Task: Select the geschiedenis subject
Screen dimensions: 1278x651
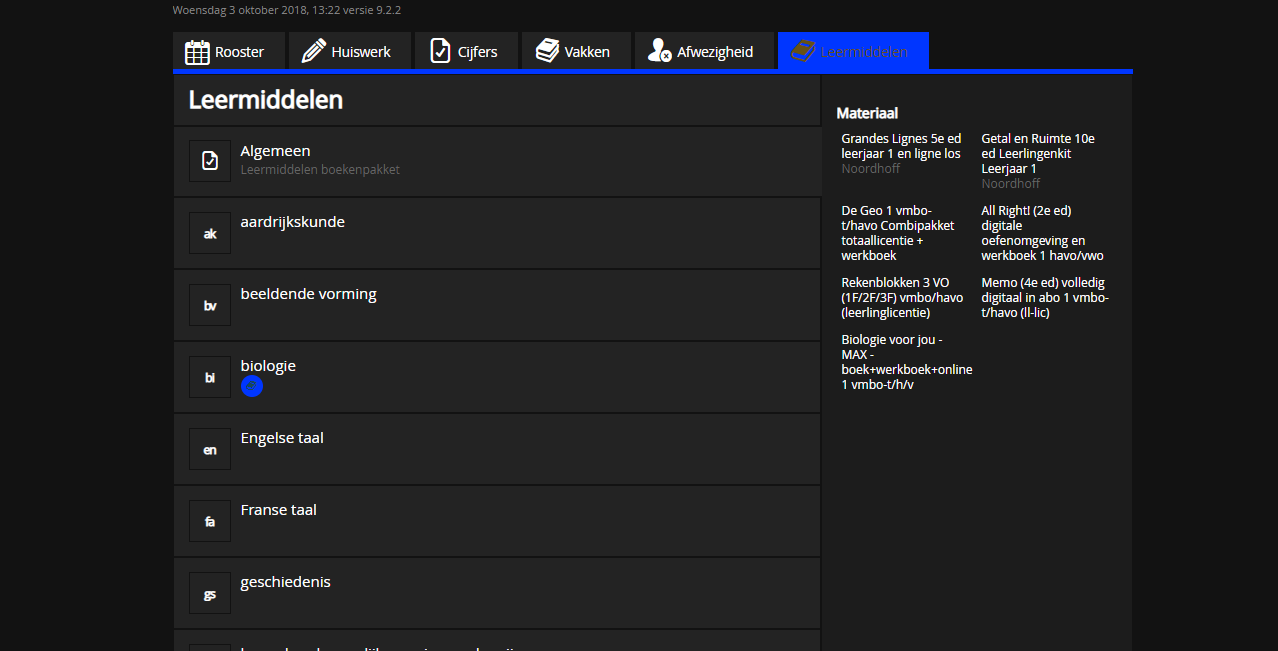Action: click(x=497, y=593)
